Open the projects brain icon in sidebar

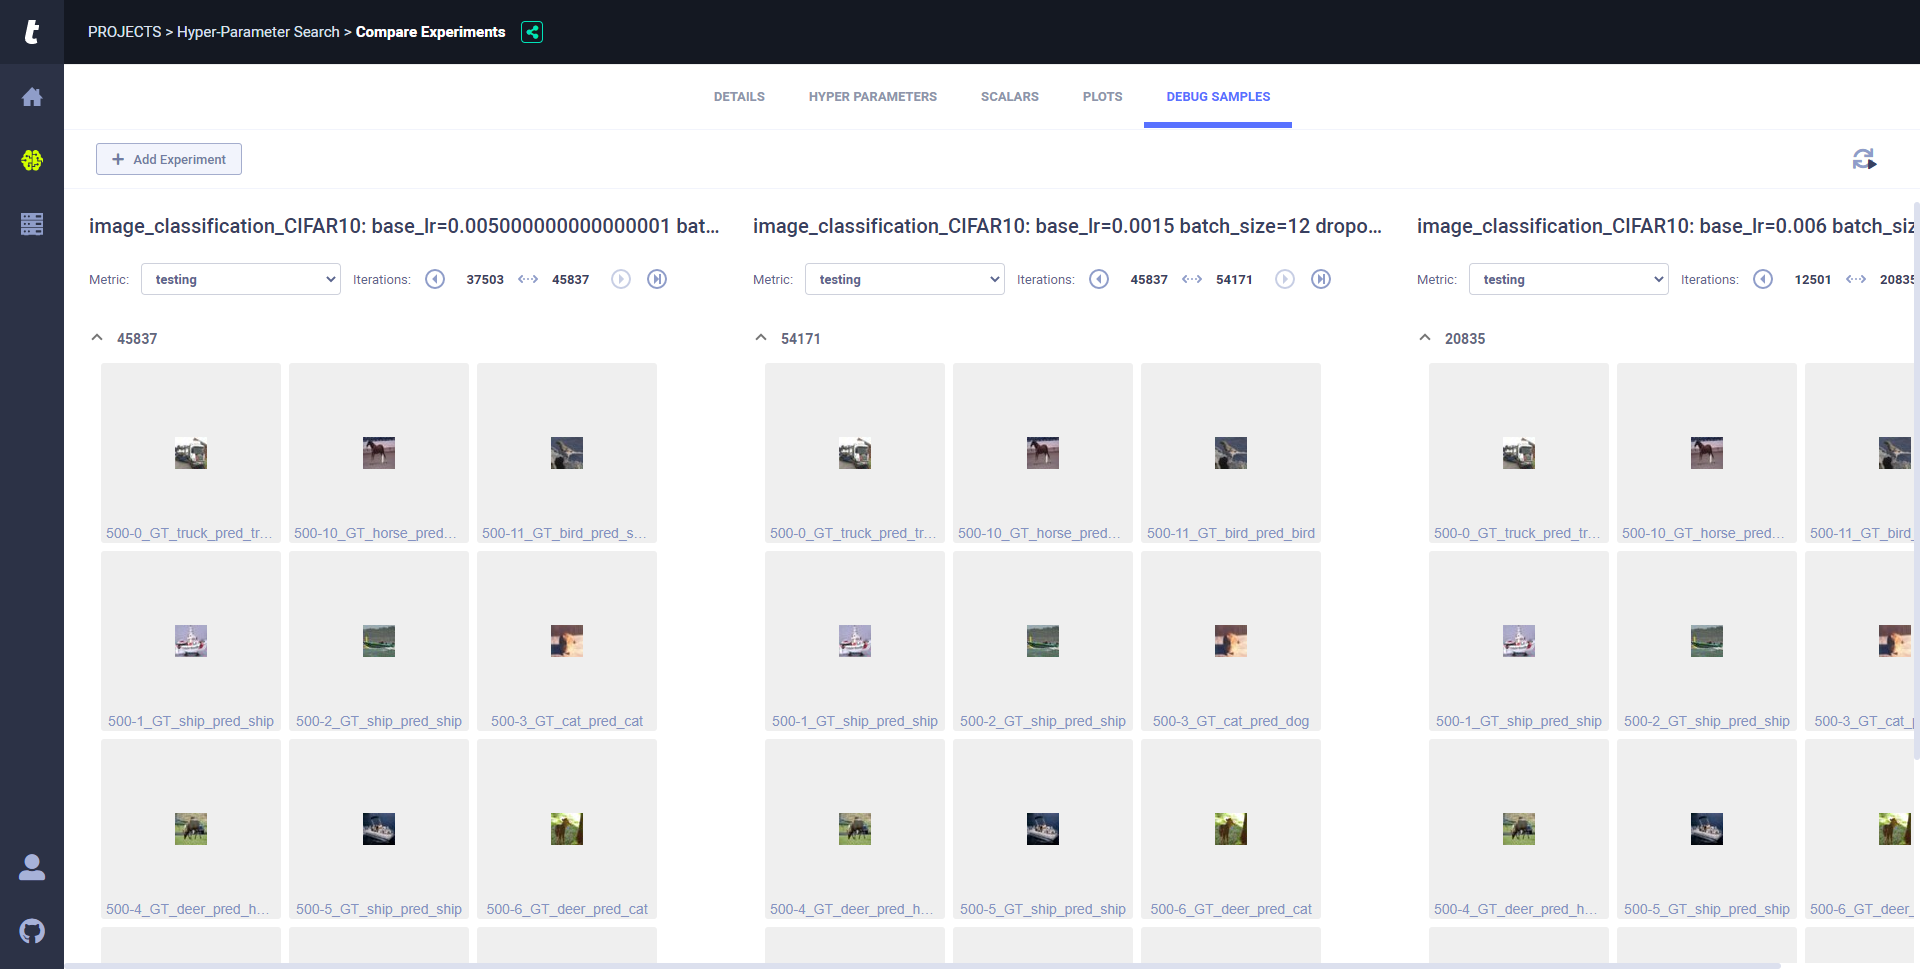(x=32, y=160)
